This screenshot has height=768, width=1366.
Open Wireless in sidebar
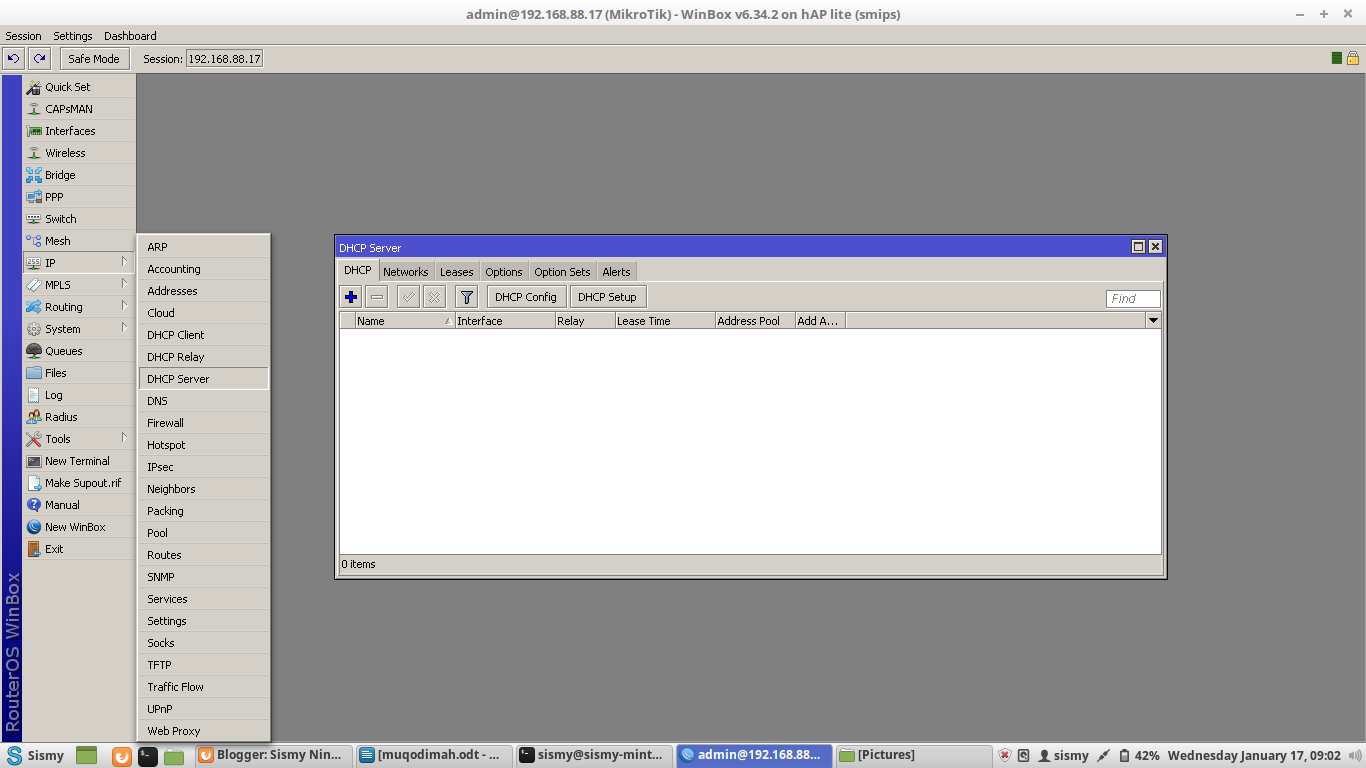pyautogui.click(x=79, y=153)
